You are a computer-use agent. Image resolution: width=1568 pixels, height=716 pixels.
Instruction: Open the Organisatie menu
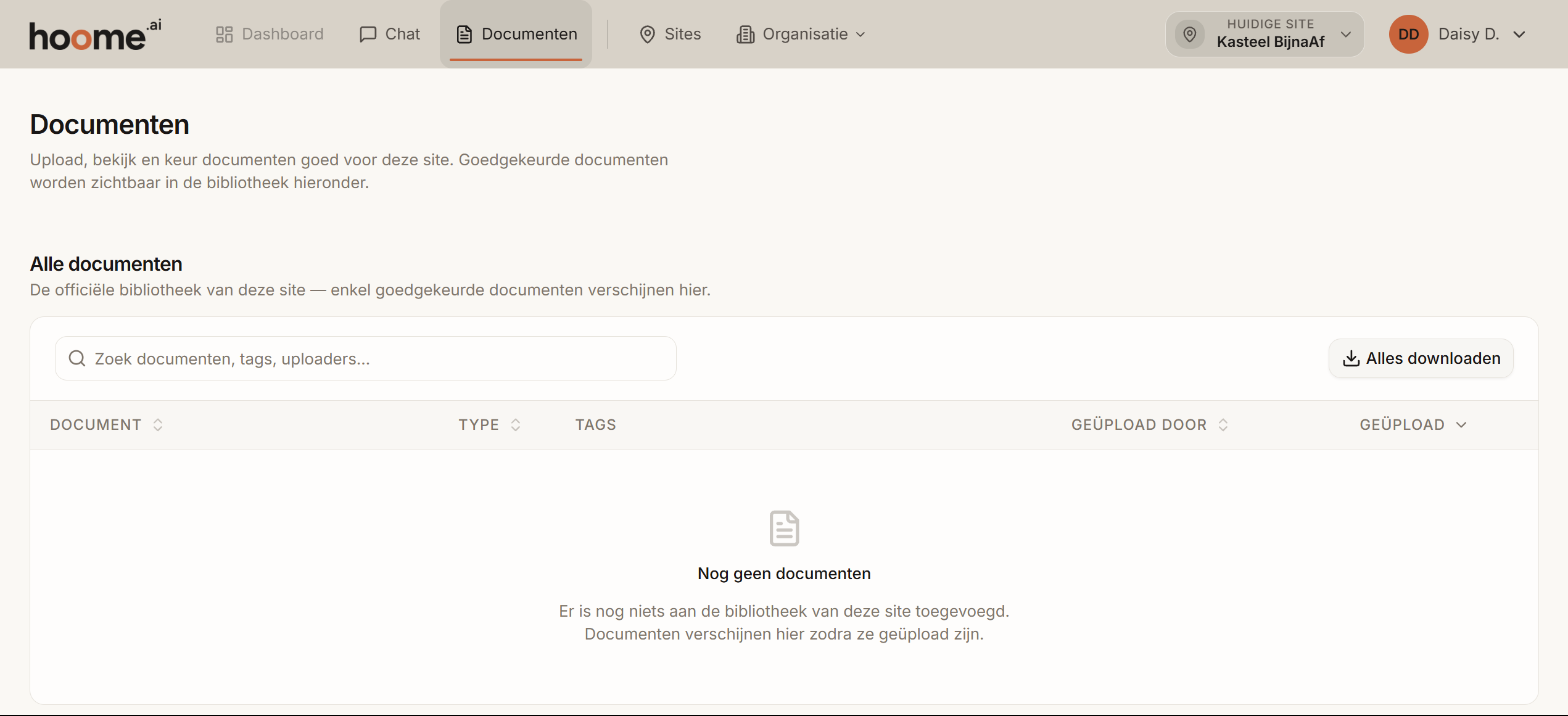coord(801,34)
